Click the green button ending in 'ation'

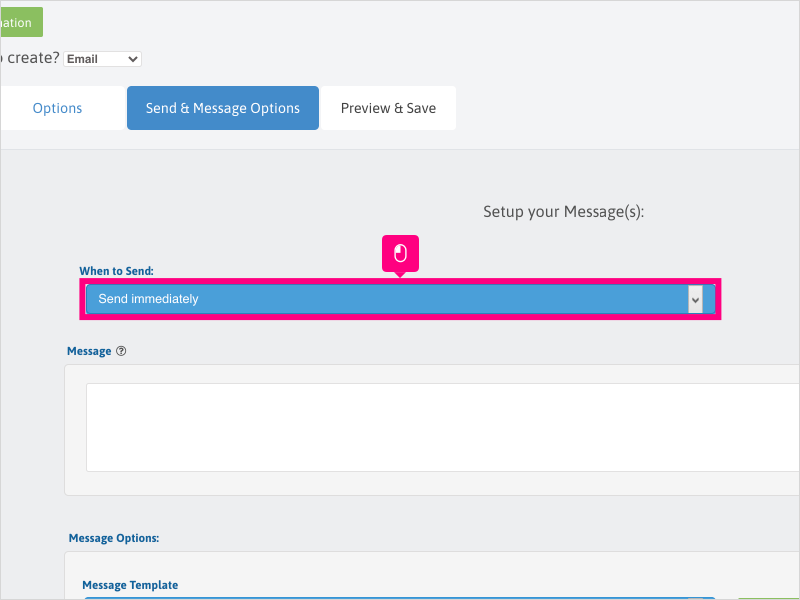pos(21,22)
